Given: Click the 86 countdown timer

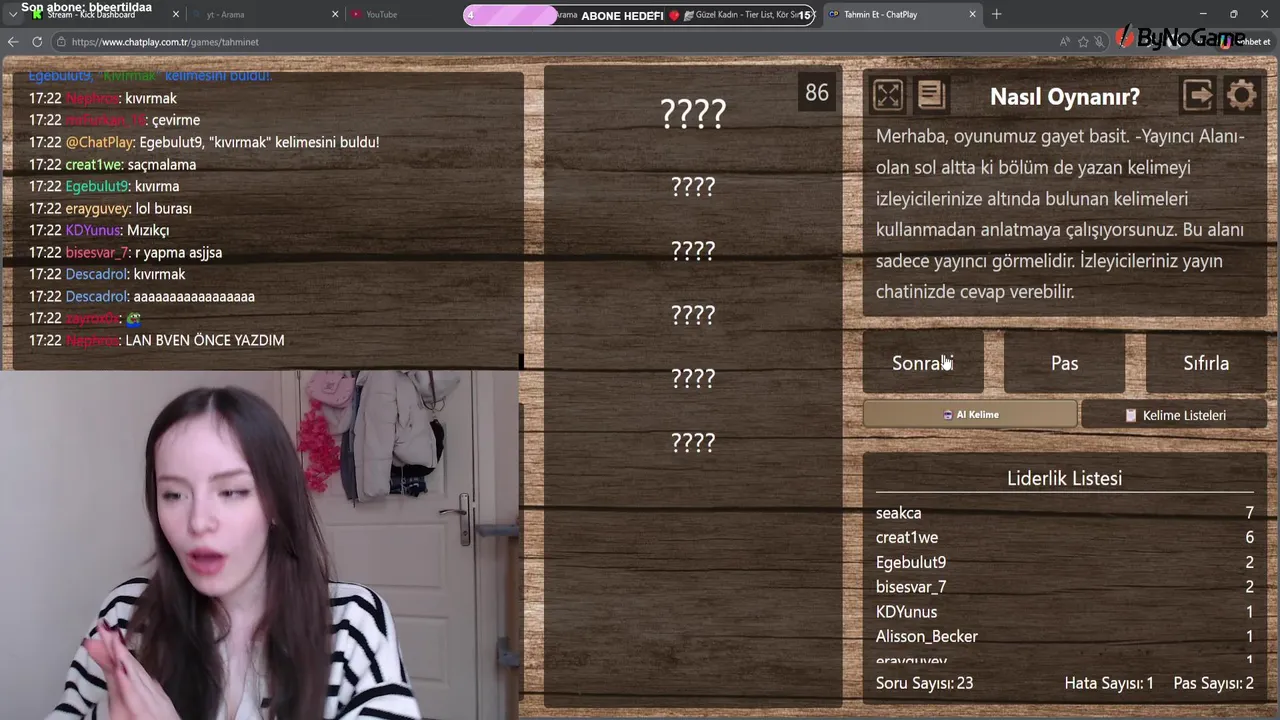Looking at the screenshot, I should [x=817, y=93].
